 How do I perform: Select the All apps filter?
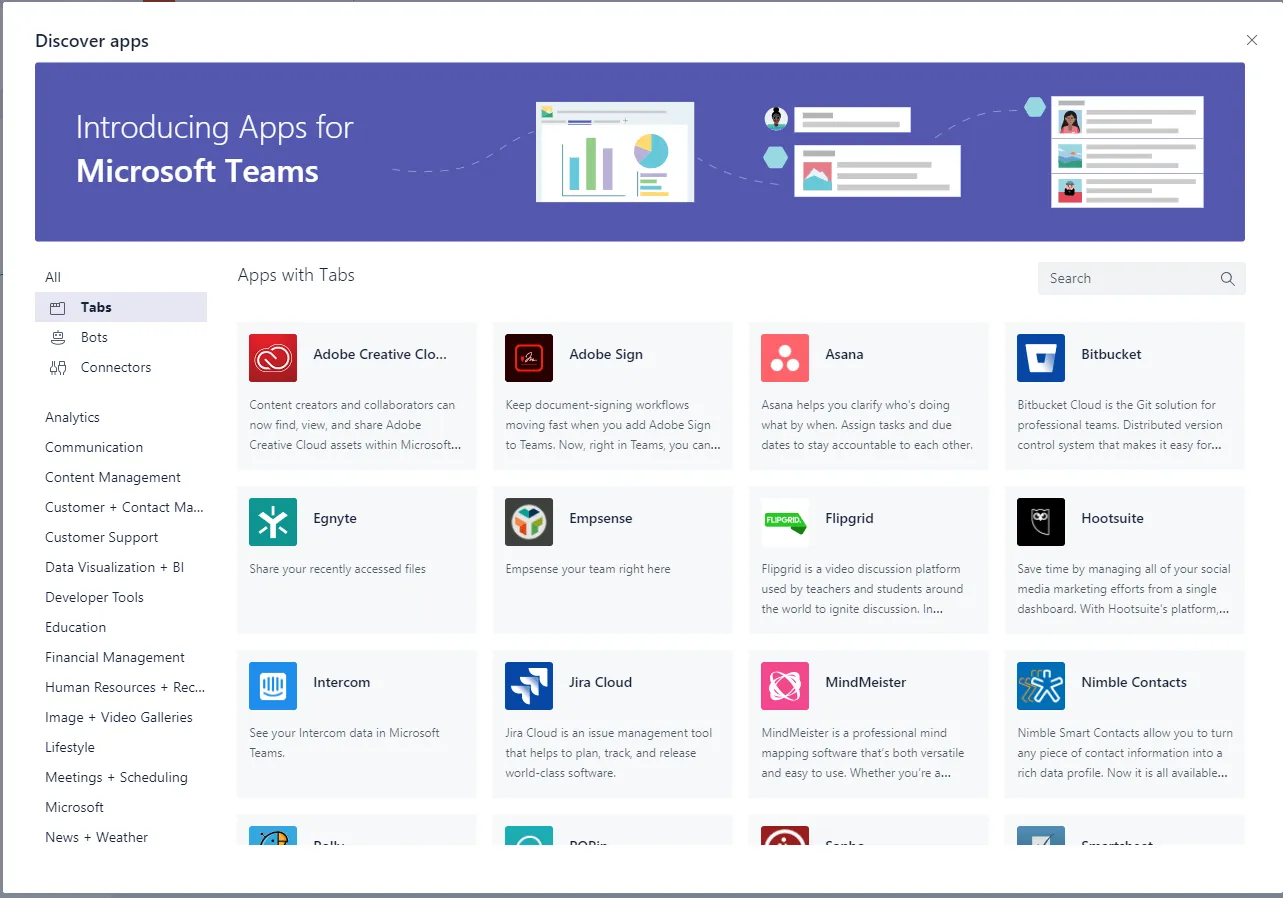coord(53,277)
